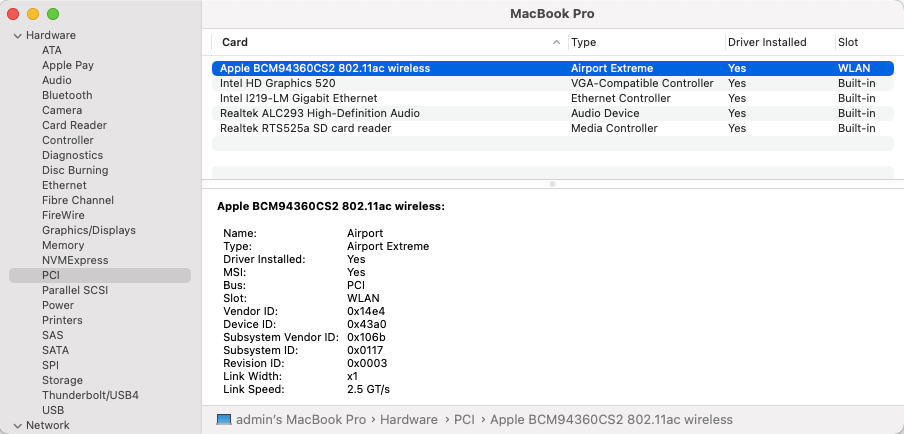Open the Bluetooth hardware category

[x=67, y=95]
